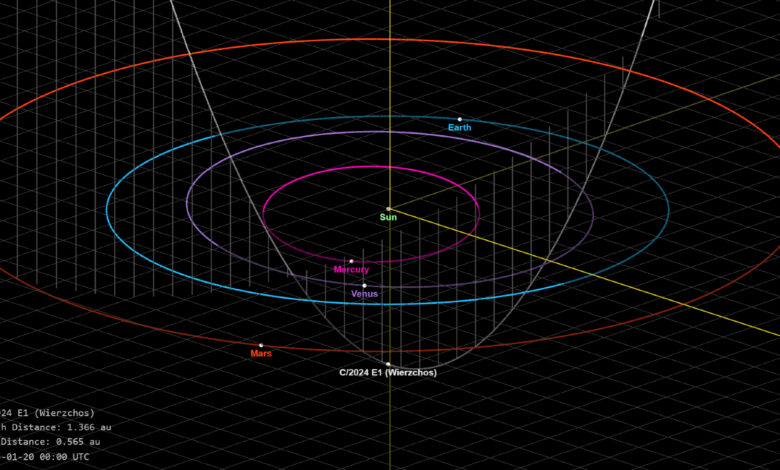Click the 00:00 UTC date readout
The height and width of the screenshot is (470, 780).
(x=64, y=456)
